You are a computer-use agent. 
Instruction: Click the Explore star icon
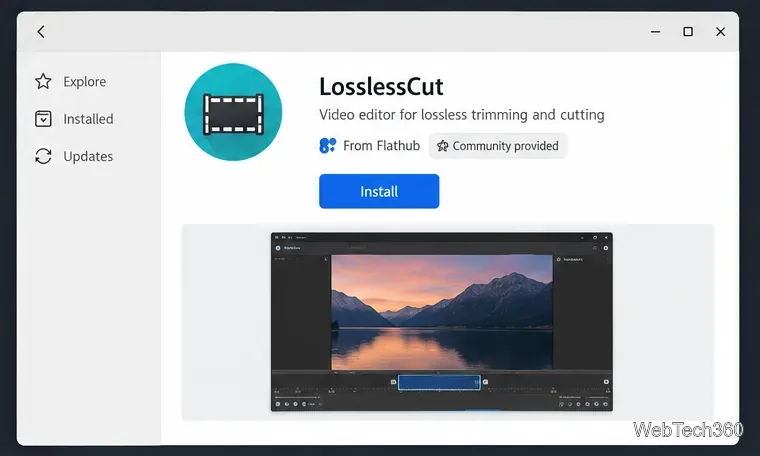(x=43, y=81)
